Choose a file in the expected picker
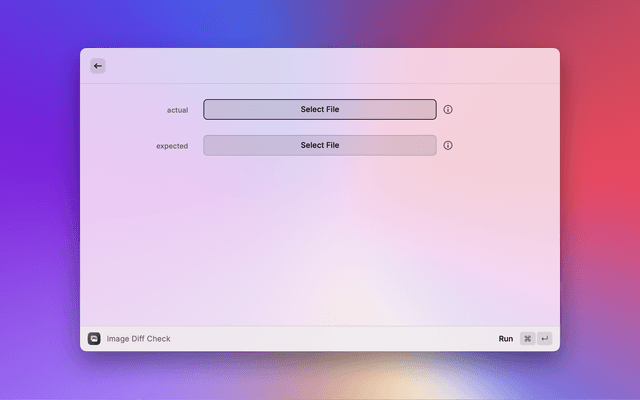 (x=320, y=145)
